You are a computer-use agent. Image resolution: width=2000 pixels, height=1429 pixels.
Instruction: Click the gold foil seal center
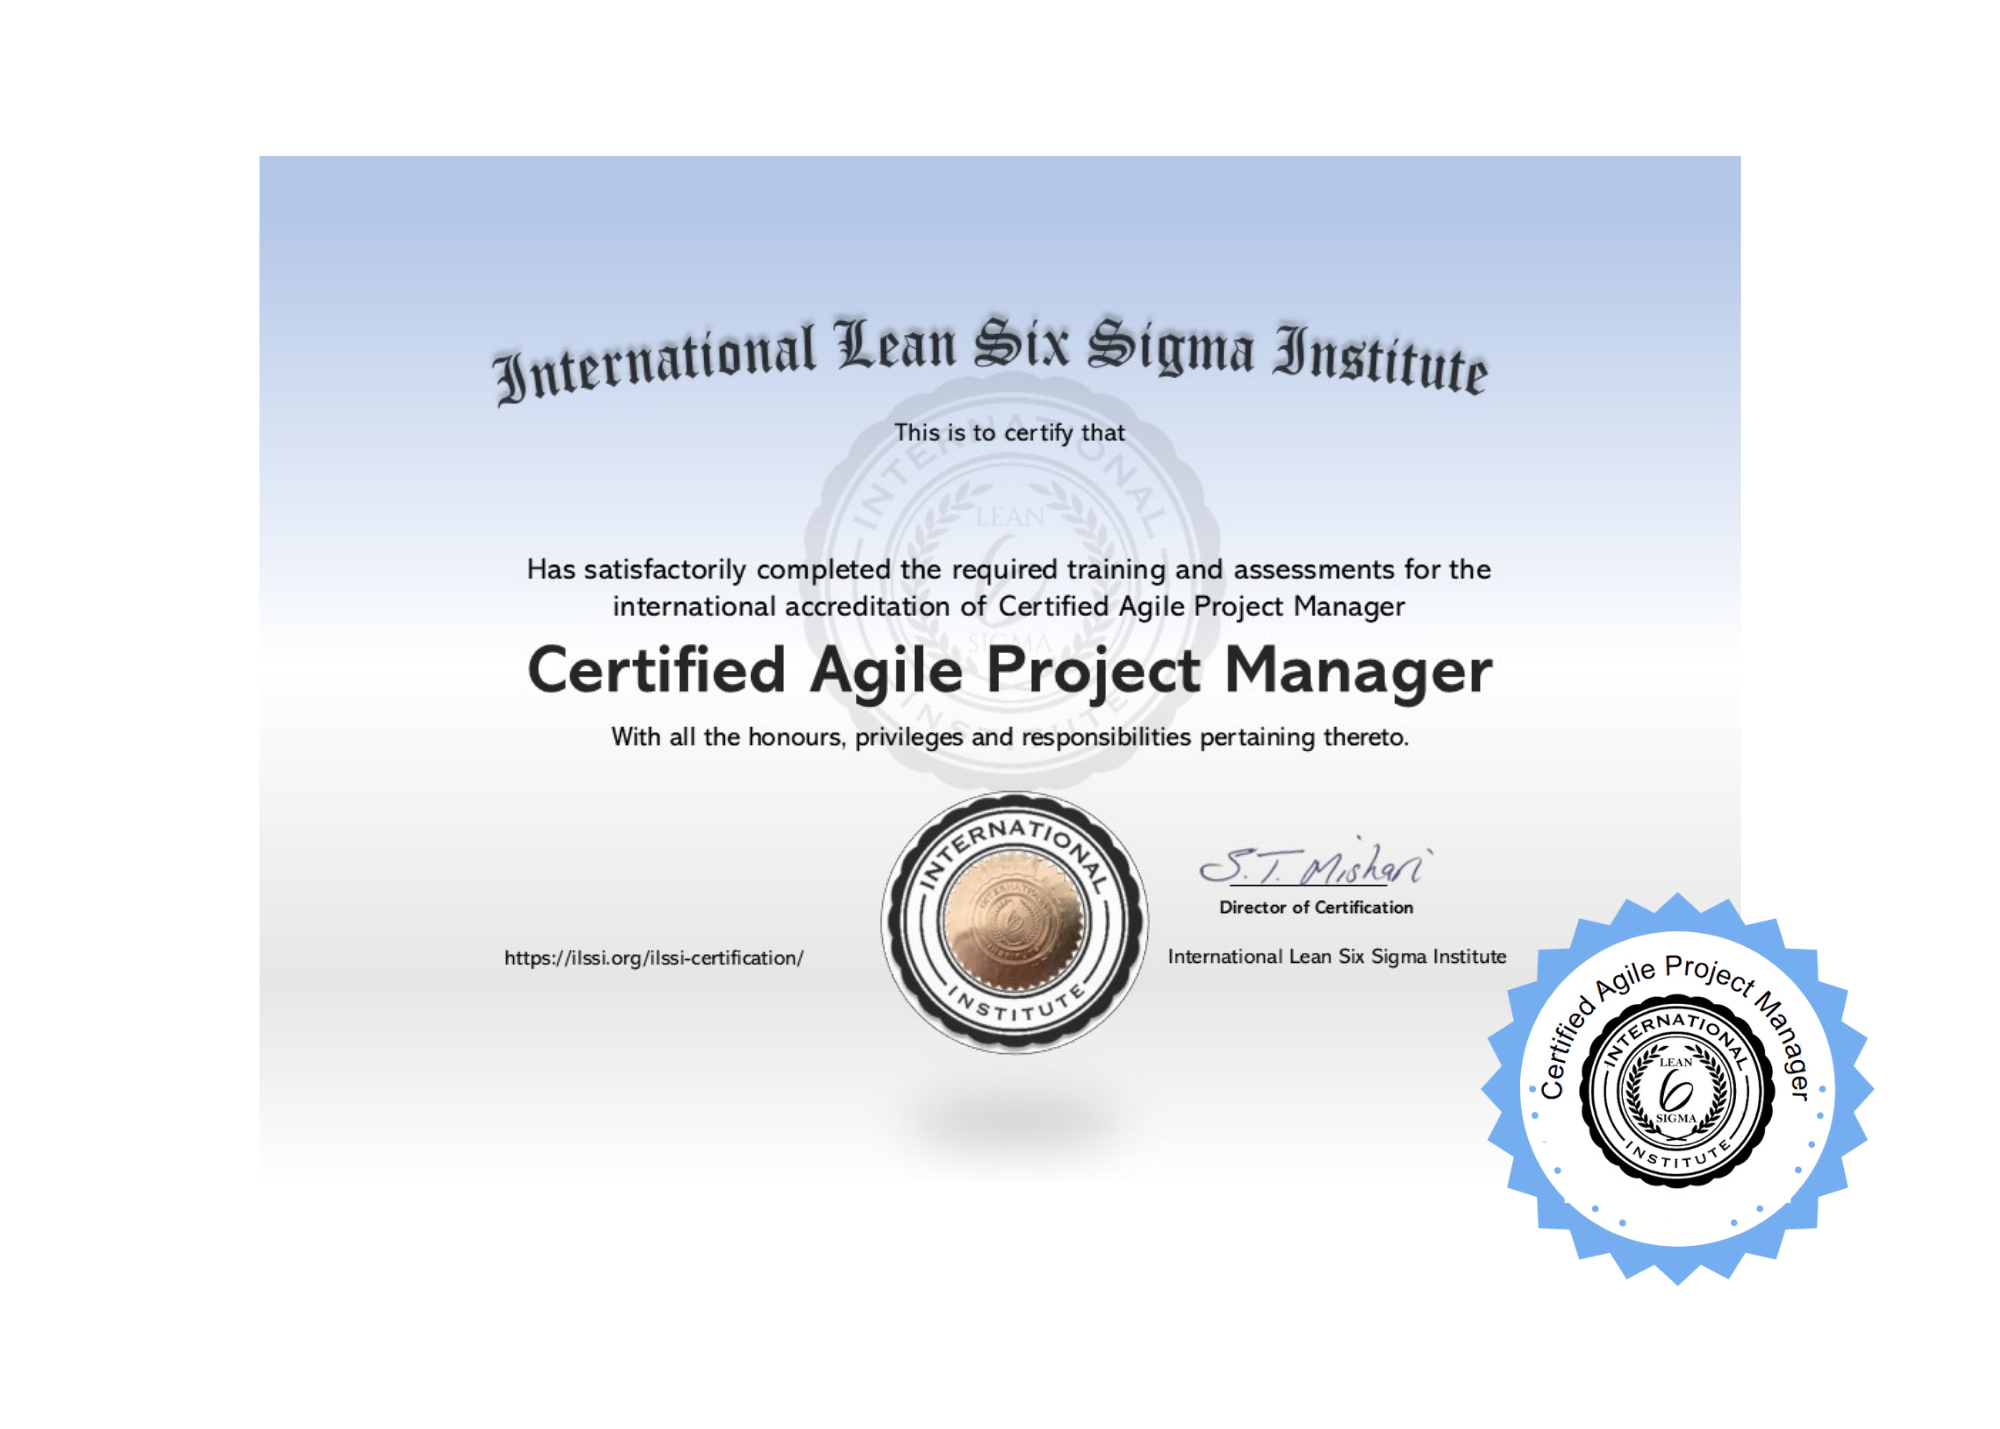(1014, 922)
